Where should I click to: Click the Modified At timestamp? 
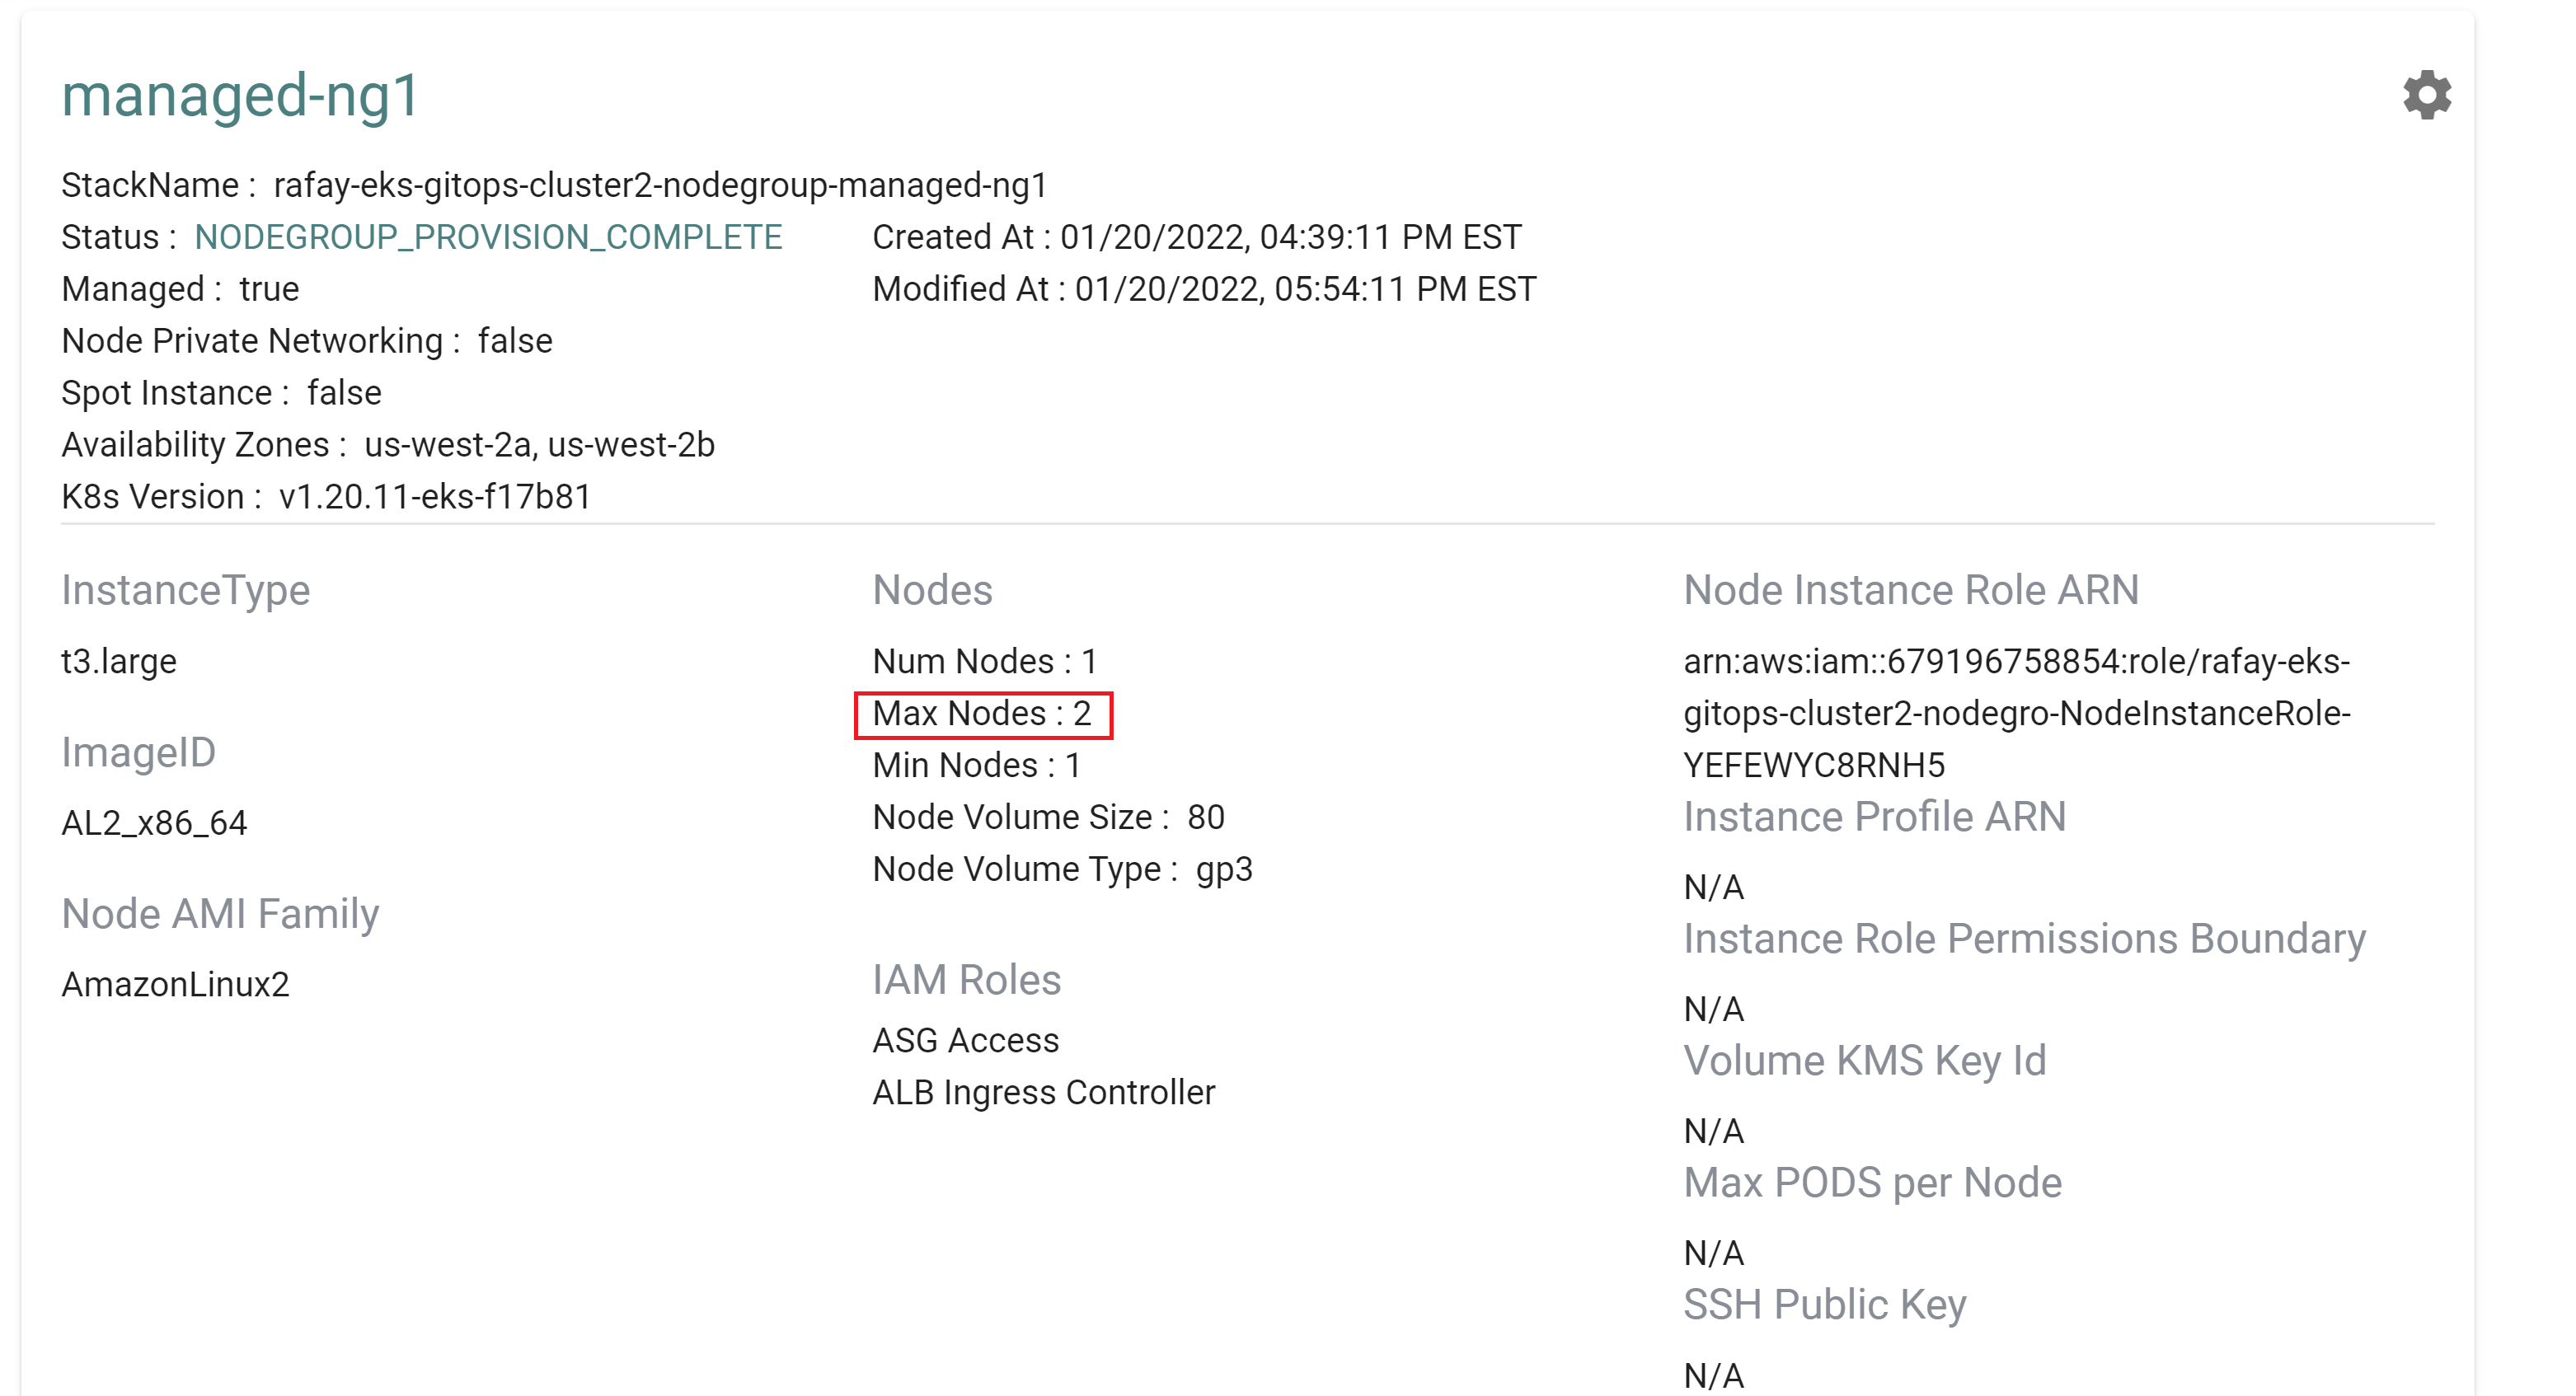point(1204,289)
